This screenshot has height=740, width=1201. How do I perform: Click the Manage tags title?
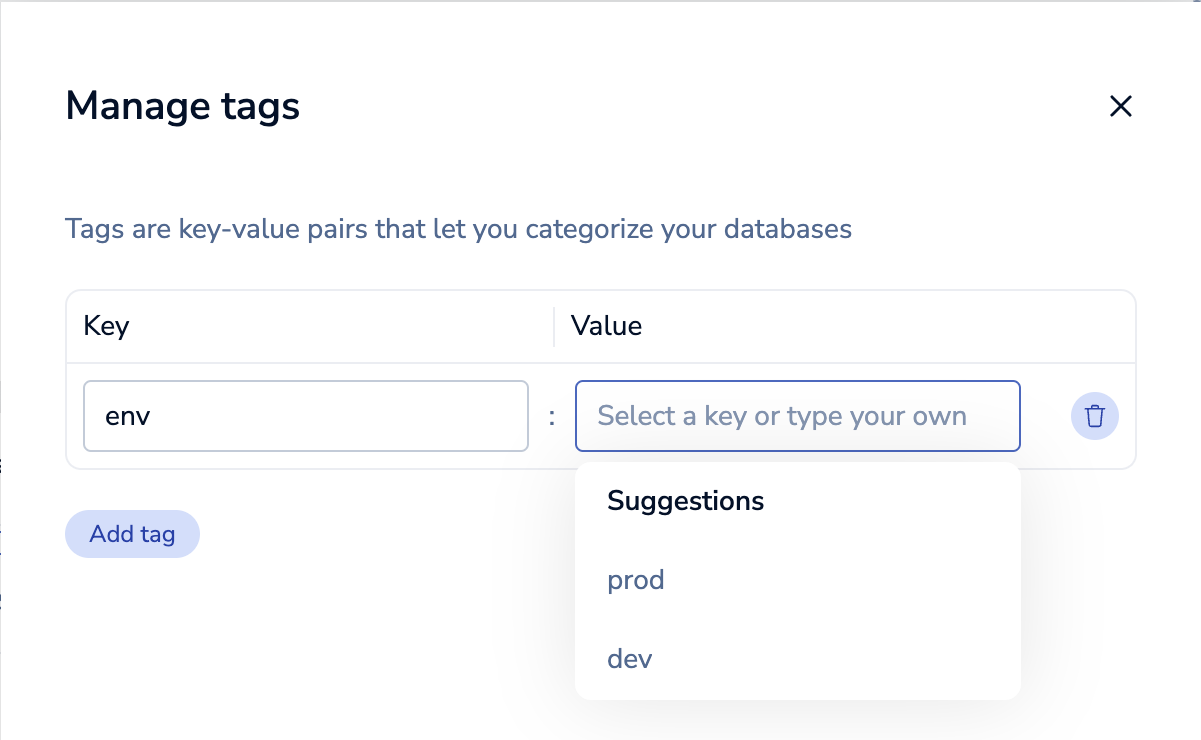(x=183, y=106)
